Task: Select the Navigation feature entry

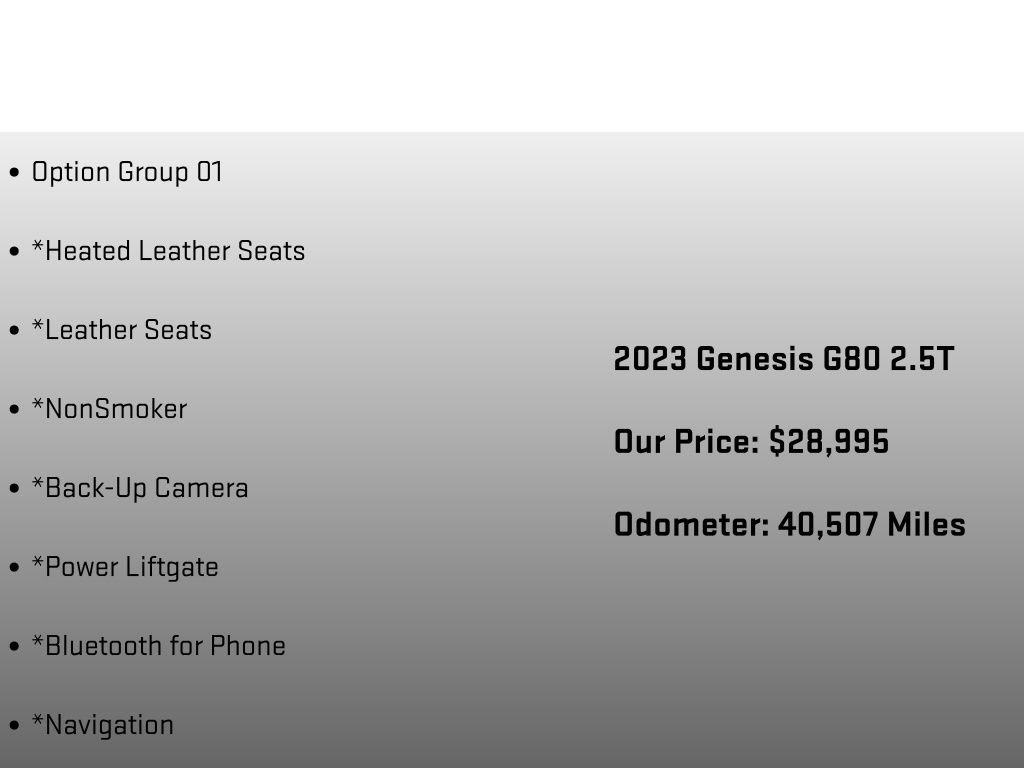Action: coord(103,725)
